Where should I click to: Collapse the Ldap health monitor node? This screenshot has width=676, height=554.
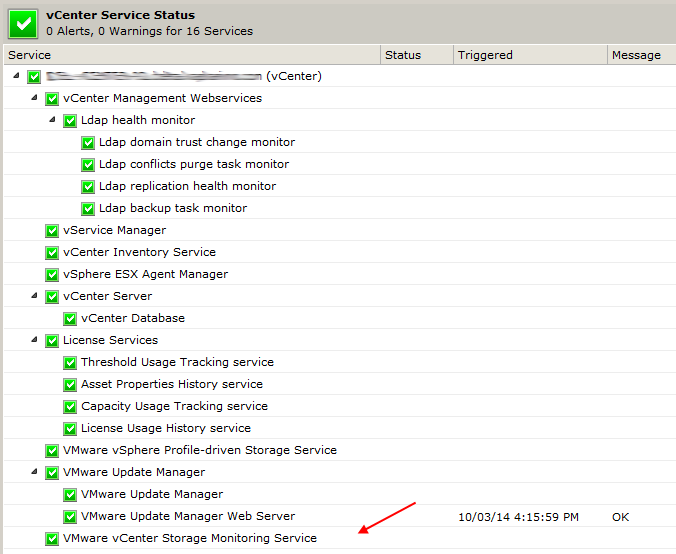(x=53, y=119)
